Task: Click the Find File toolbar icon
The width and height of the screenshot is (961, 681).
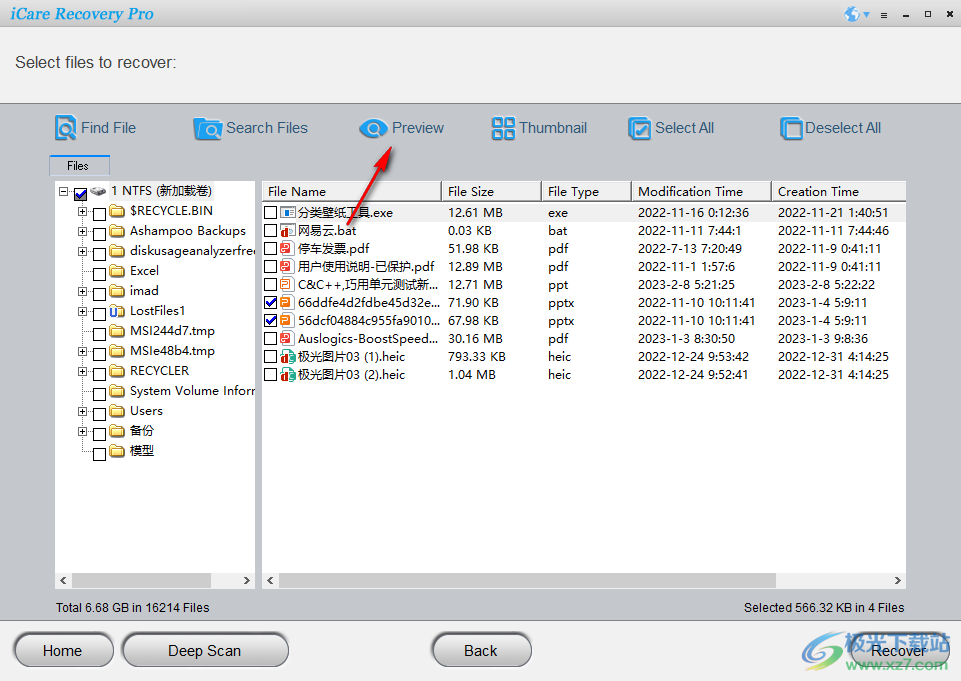Action: pyautogui.click(x=66, y=128)
